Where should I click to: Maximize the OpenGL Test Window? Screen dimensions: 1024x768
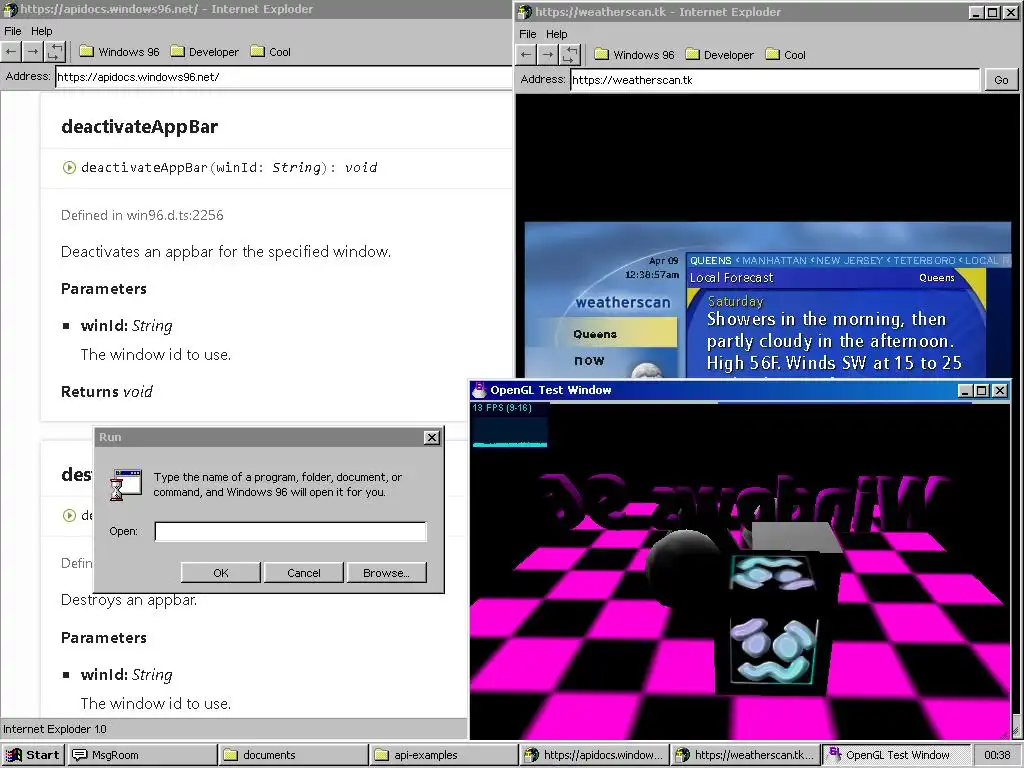click(982, 391)
